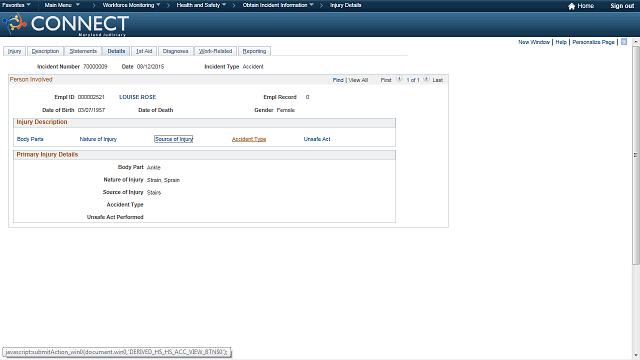Click Last in Person Involved navigation
The image size is (640, 360).
[x=438, y=80]
